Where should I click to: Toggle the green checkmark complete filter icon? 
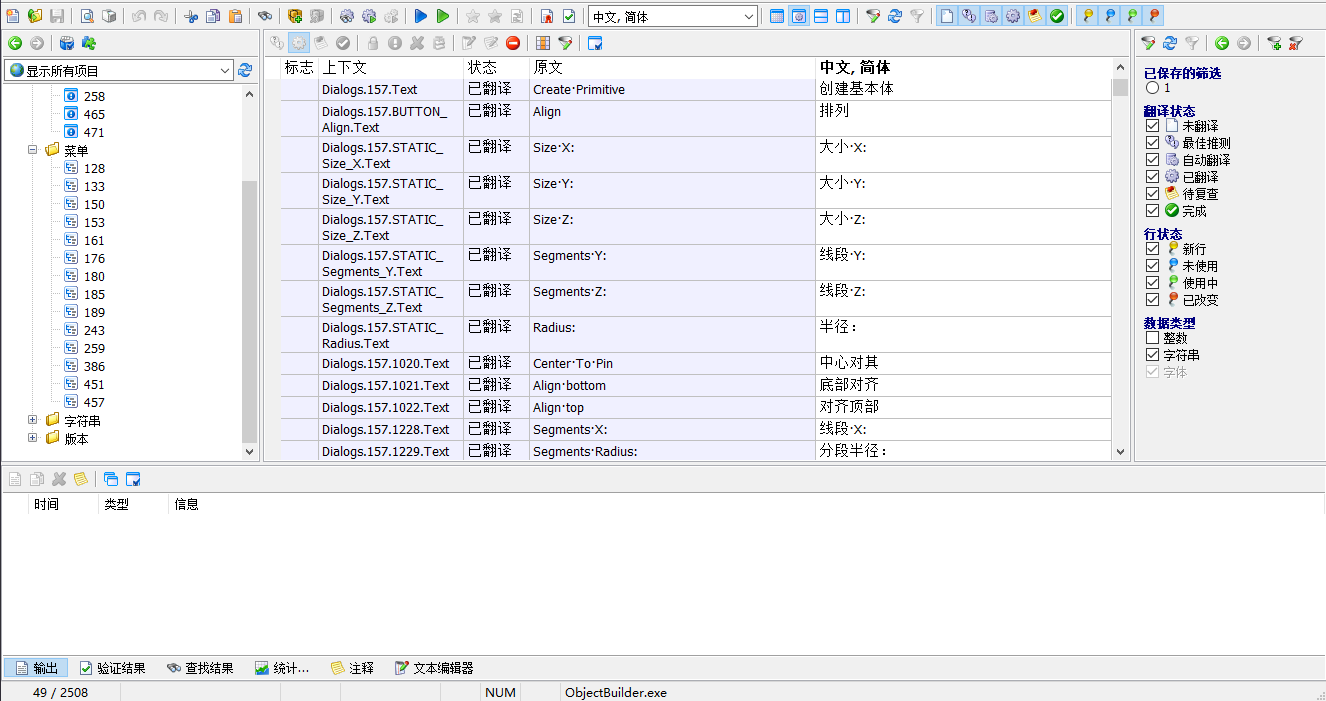click(1057, 16)
